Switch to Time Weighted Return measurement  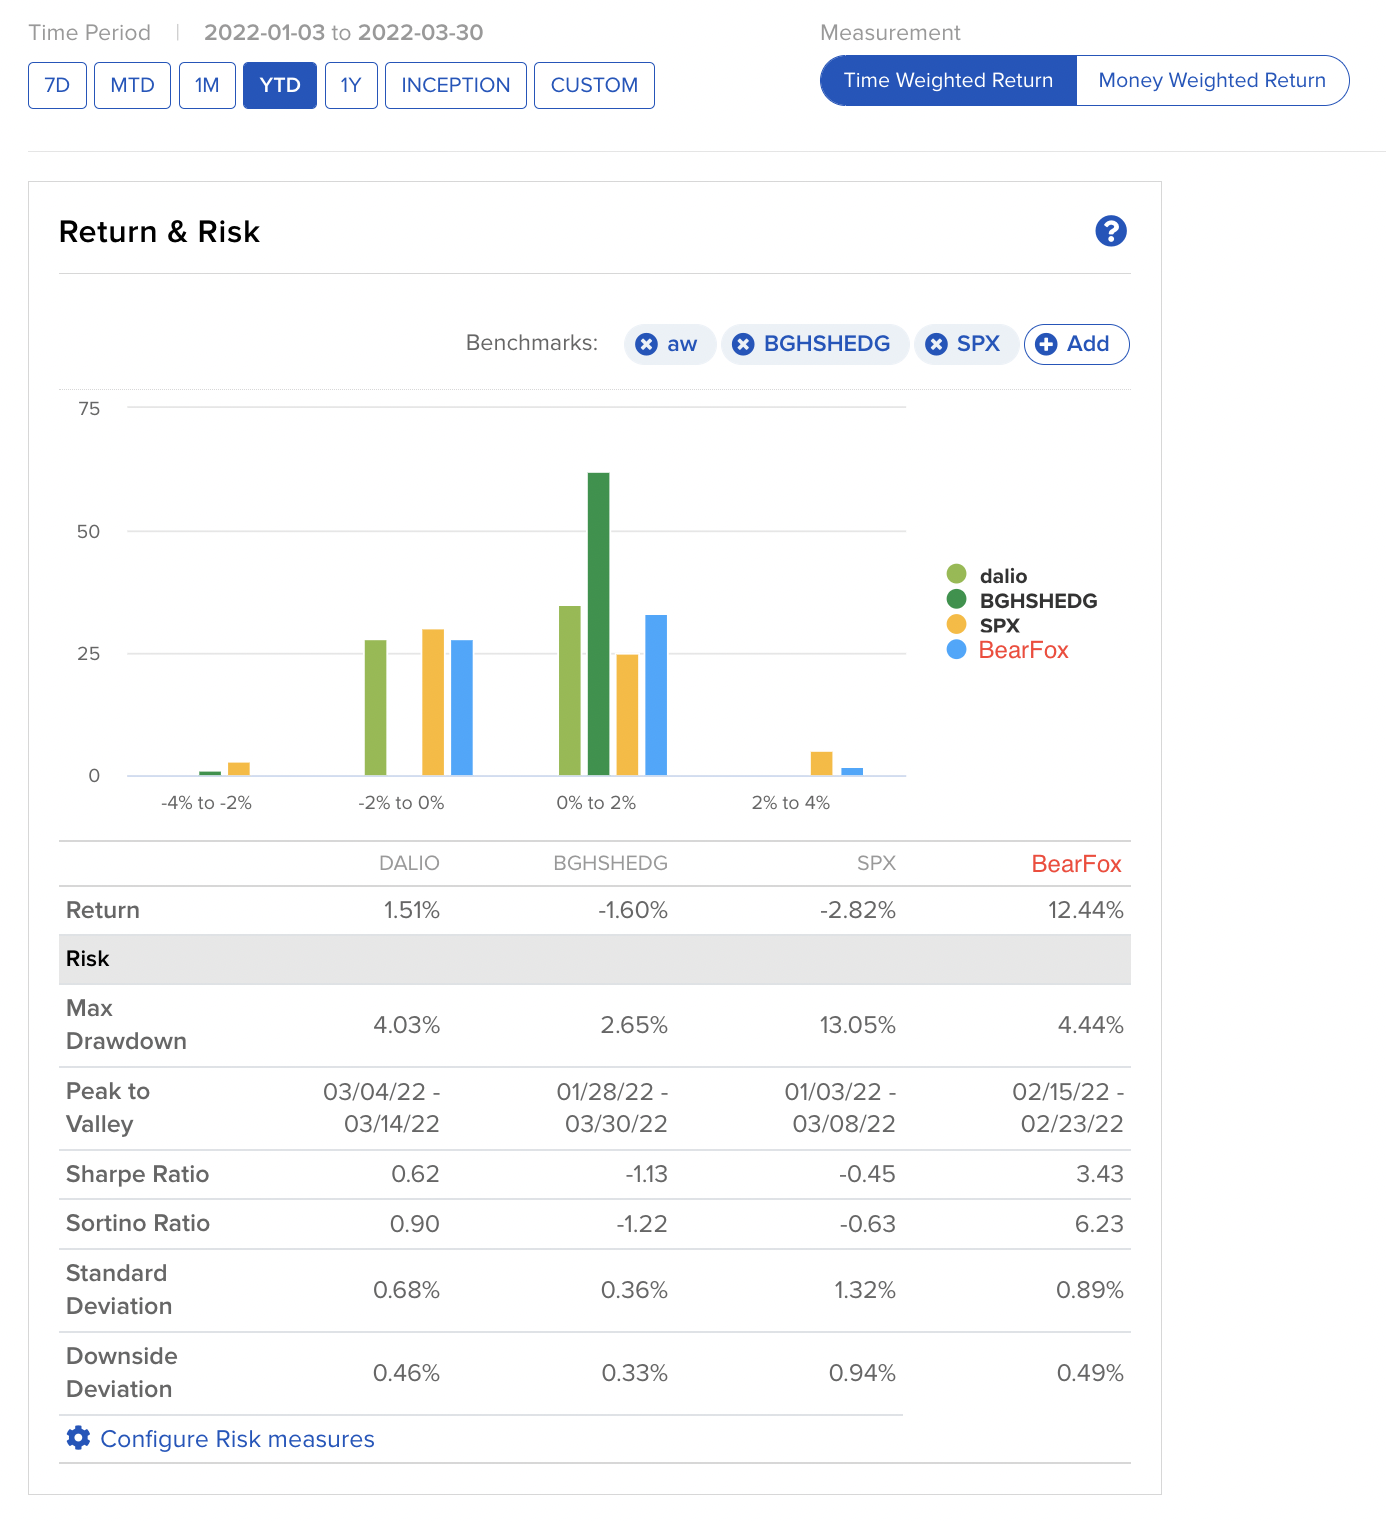pyautogui.click(x=948, y=81)
